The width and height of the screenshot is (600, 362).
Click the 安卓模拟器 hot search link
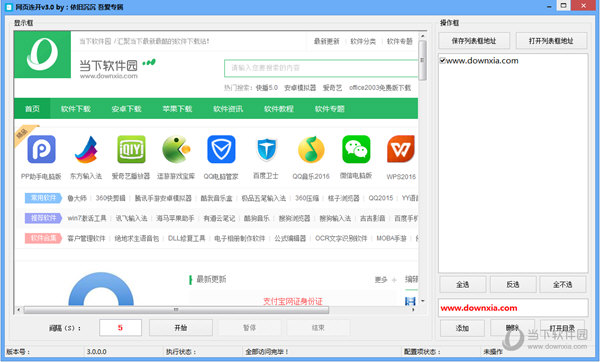(x=300, y=88)
